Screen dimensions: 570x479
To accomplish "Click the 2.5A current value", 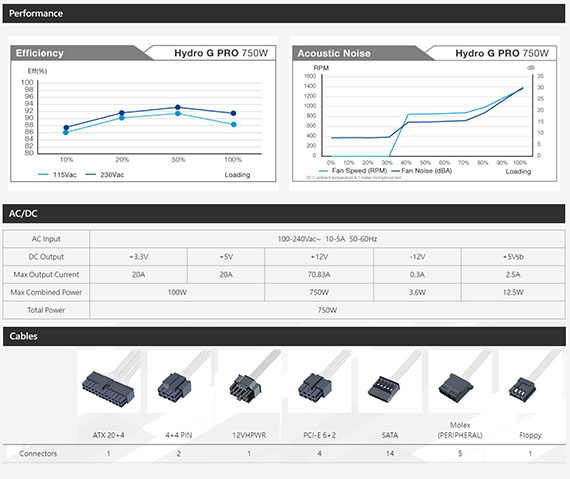I will [513, 275].
